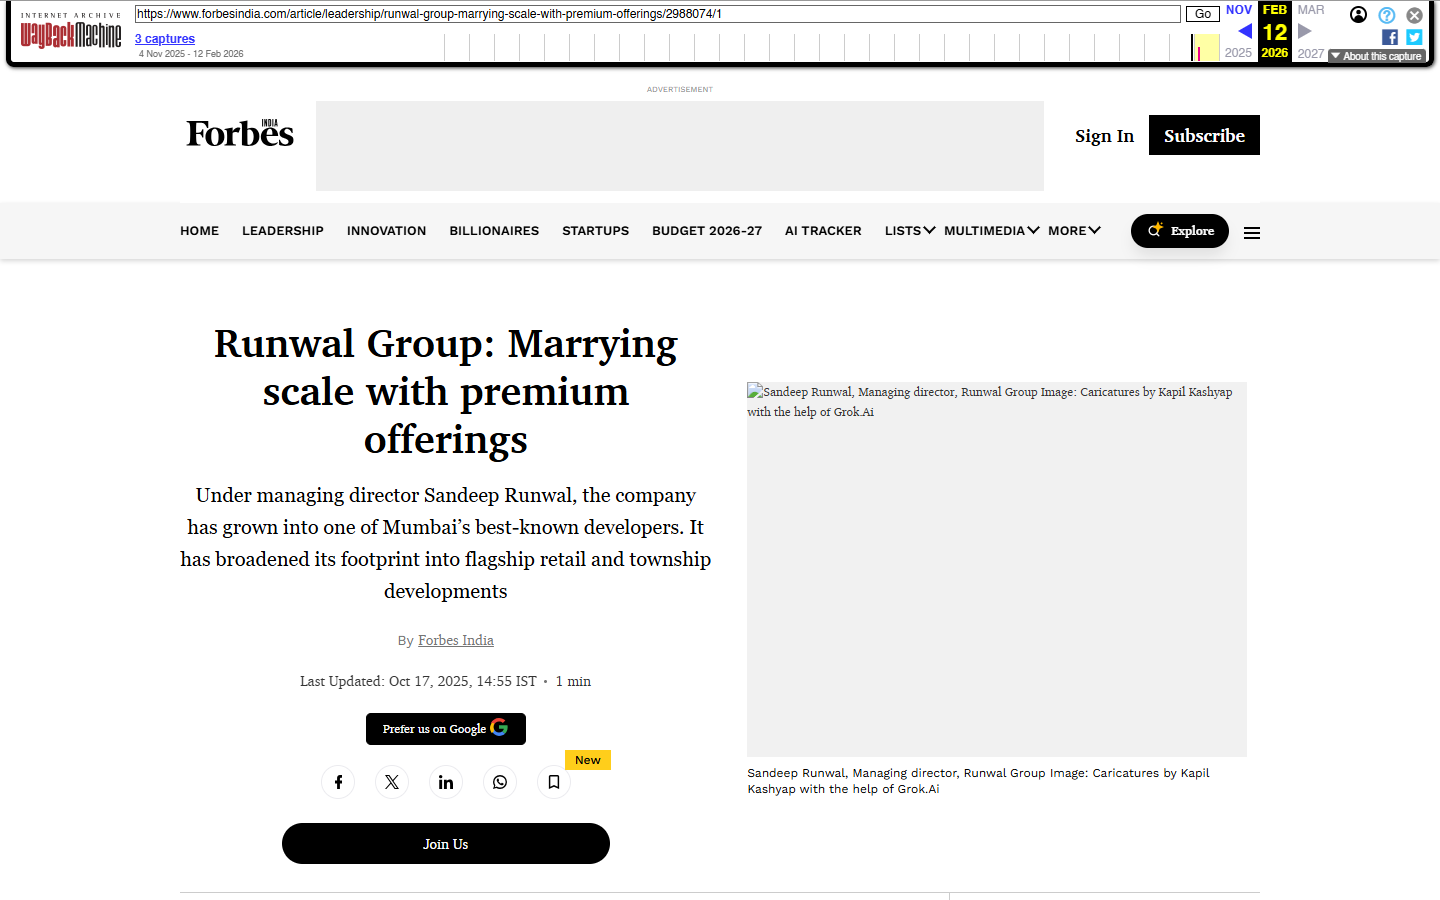The height and width of the screenshot is (900, 1440).
Task: Click the capture sparkline timeline graph
Action: (832, 47)
